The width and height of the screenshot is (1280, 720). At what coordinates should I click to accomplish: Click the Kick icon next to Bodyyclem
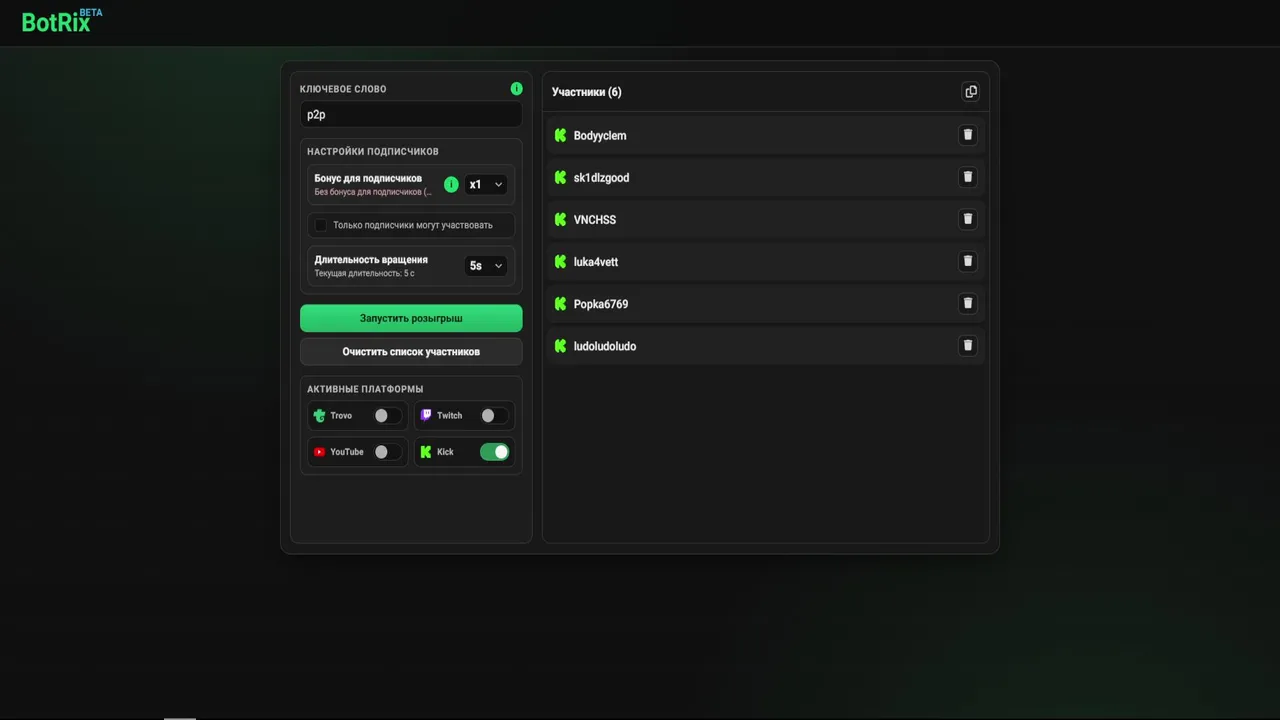tap(560, 135)
